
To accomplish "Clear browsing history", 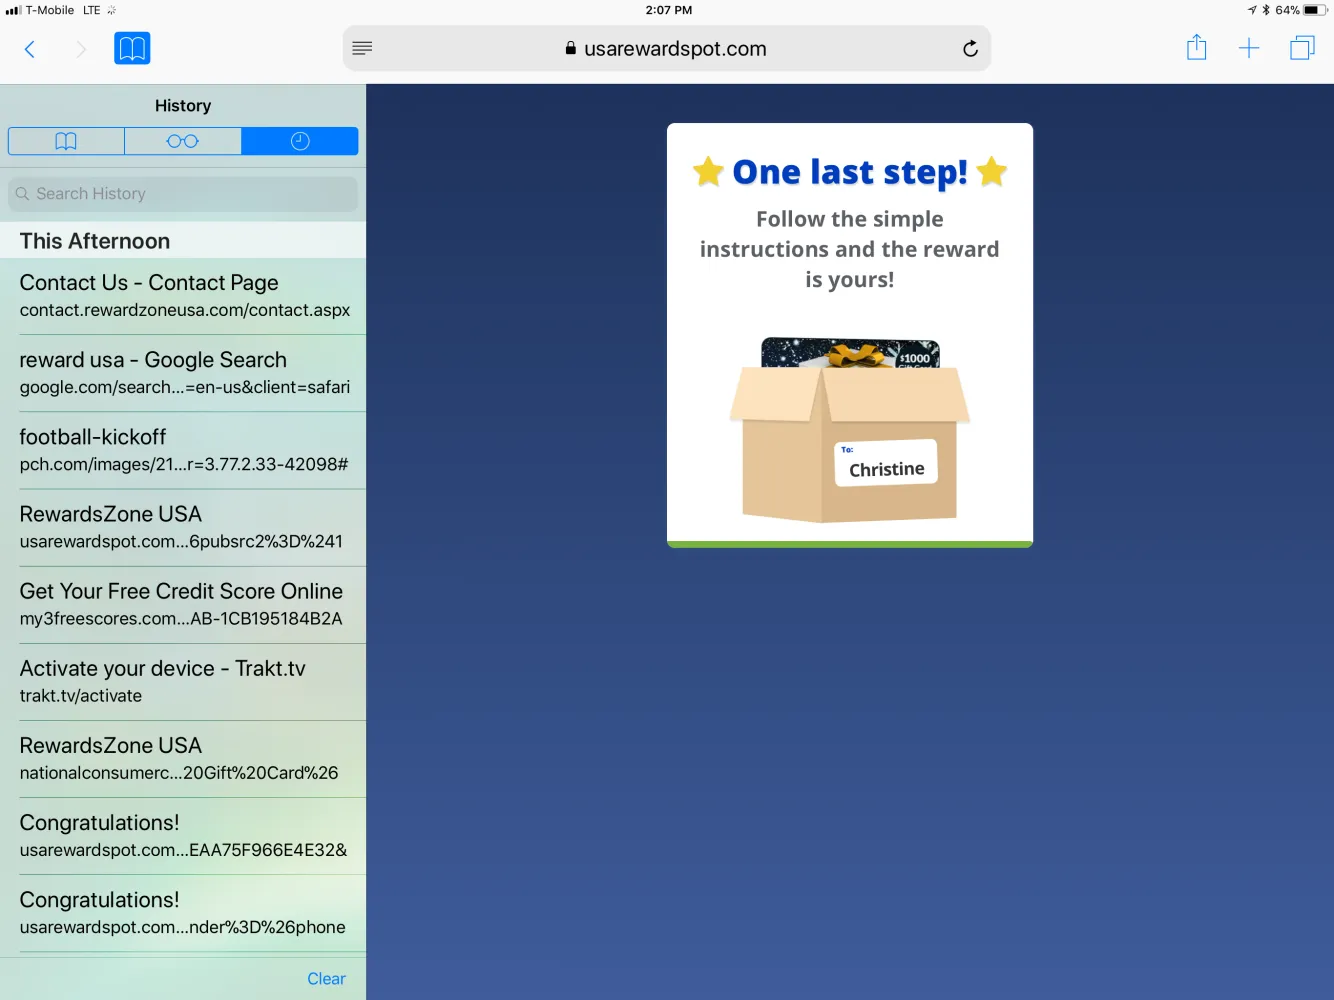I will [326, 978].
